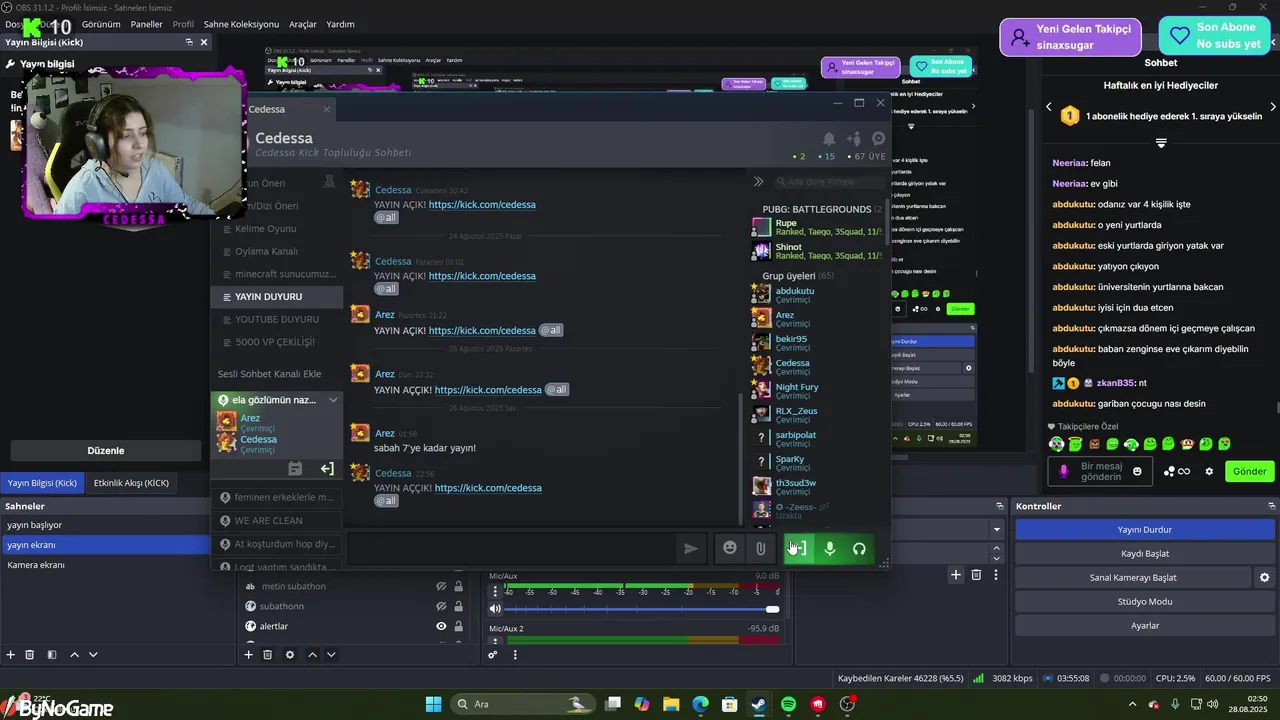Switch to Etkinlik Akışı (KİCK) tab
The width and height of the screenshot is (1280, 720).
tap(131, 483)
